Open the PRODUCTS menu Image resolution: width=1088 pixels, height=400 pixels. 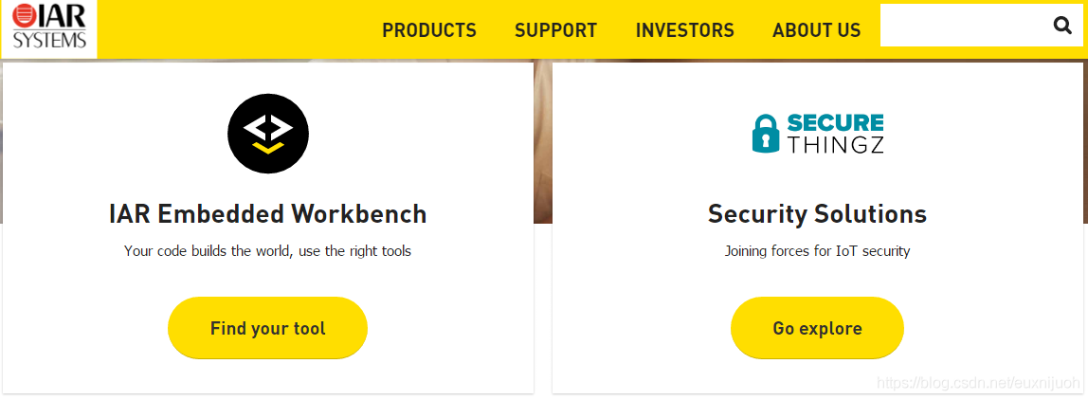pos(429,30)
